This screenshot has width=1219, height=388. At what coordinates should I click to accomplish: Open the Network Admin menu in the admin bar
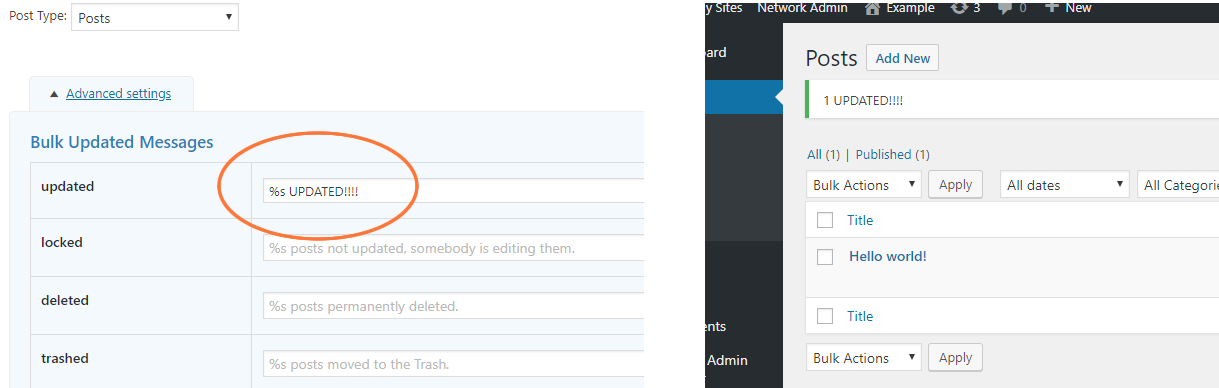pos(802,8)
